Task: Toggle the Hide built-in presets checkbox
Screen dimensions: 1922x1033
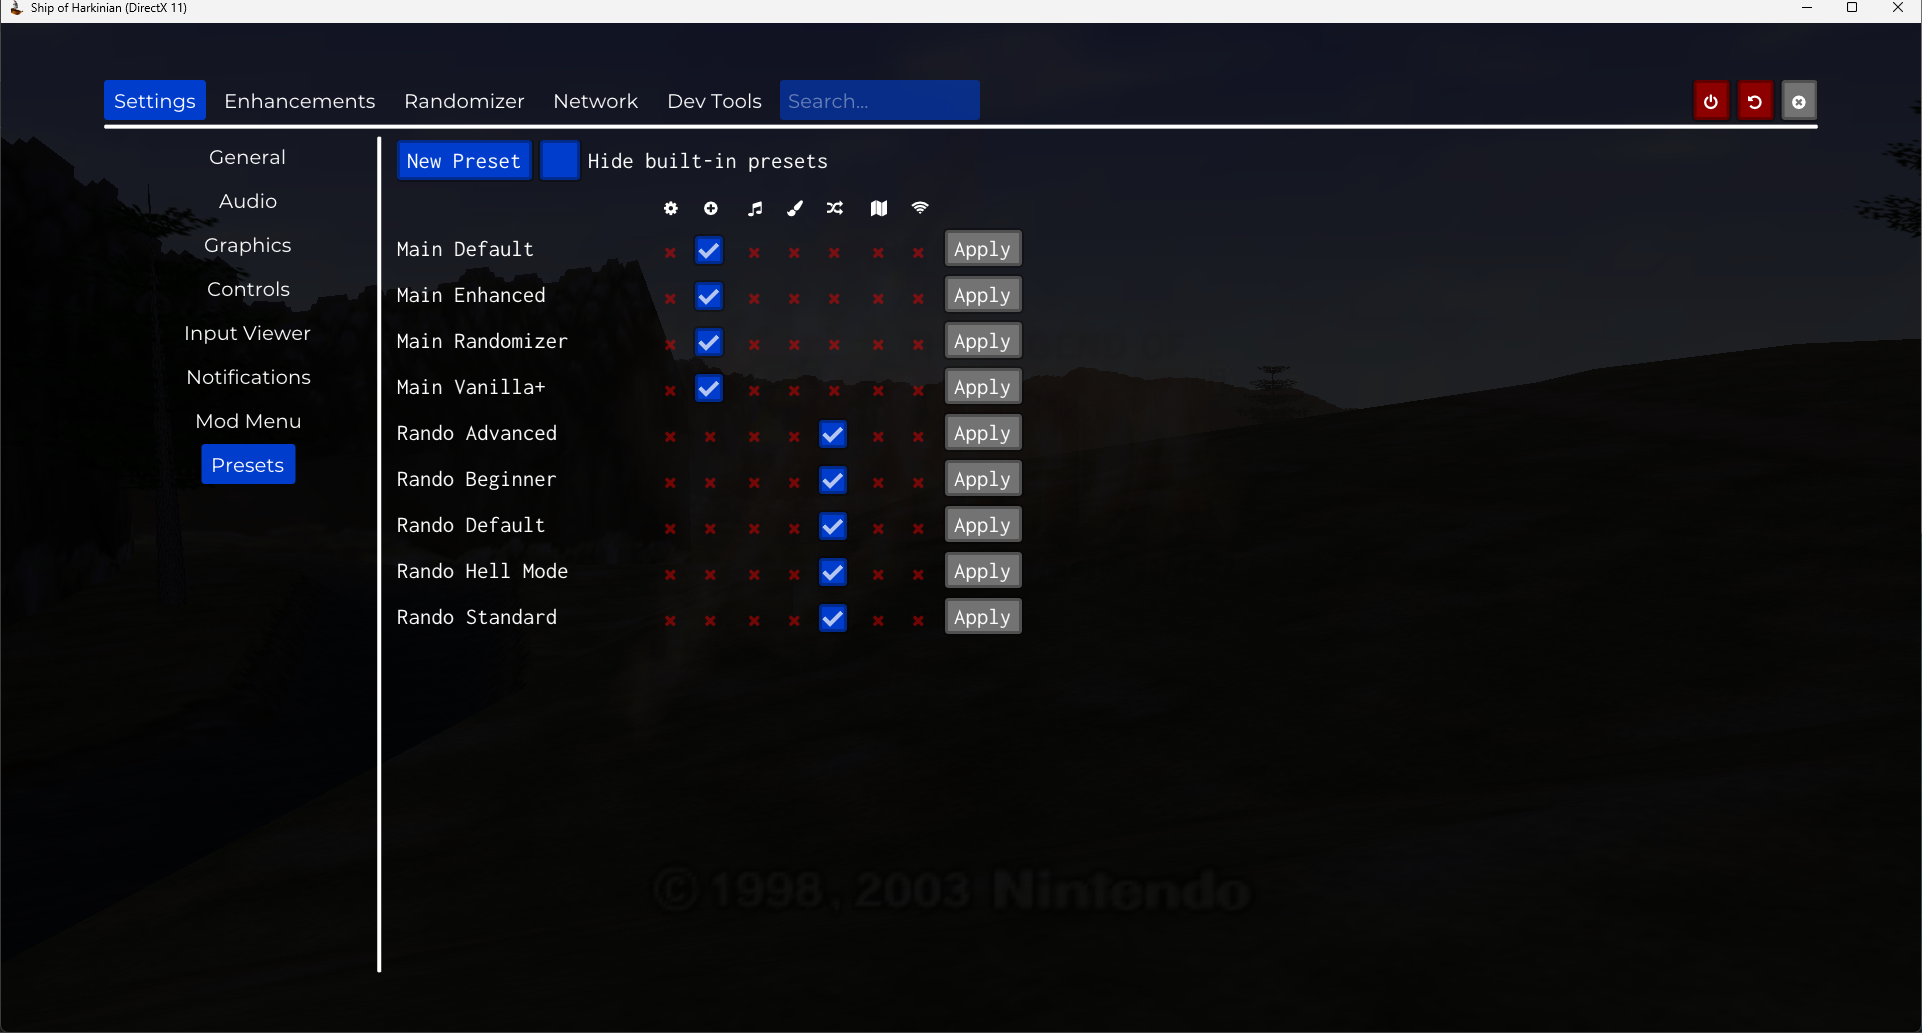Action: click(559, 161)
